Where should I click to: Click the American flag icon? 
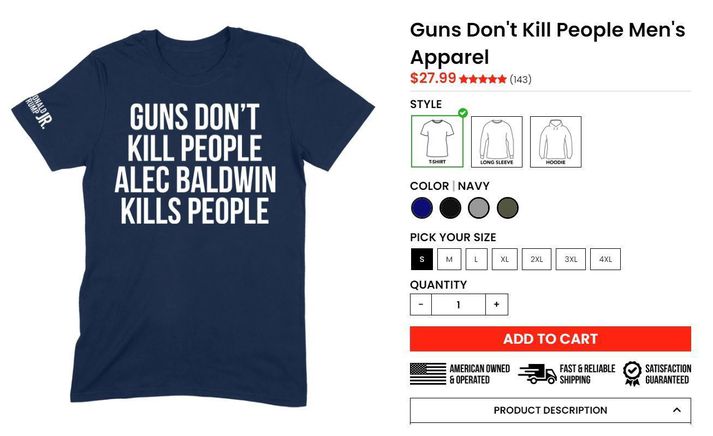point(428,374)
